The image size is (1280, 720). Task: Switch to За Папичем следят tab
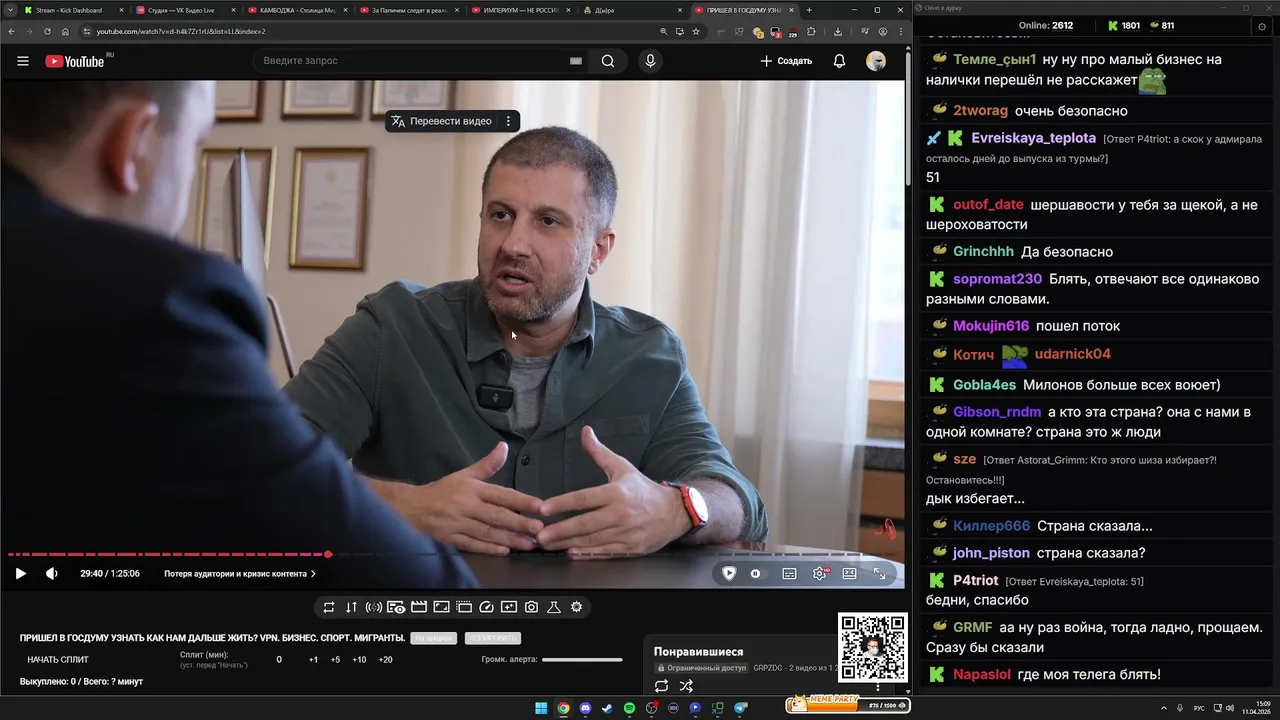(x=409, y=10)
